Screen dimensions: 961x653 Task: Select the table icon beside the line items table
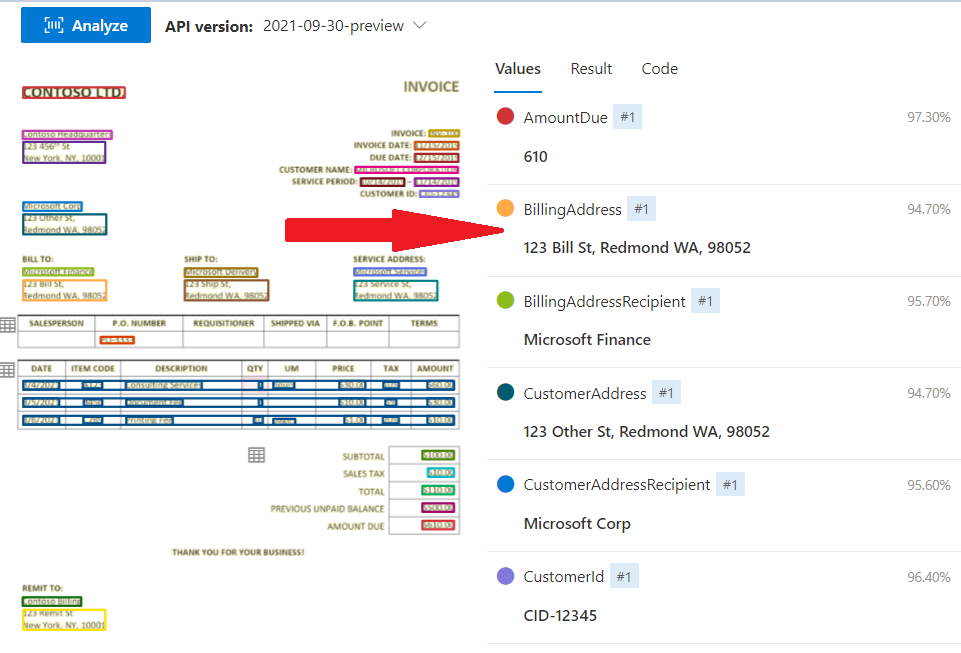(x=8, y=369)
